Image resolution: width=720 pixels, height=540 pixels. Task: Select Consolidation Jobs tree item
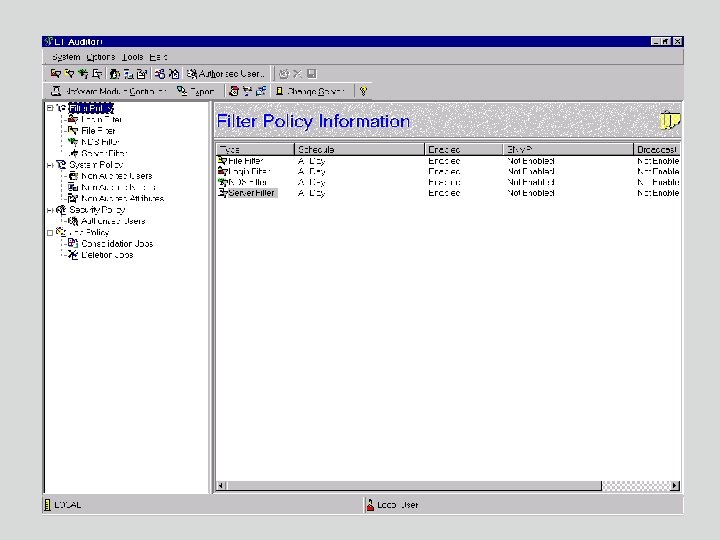116,243
